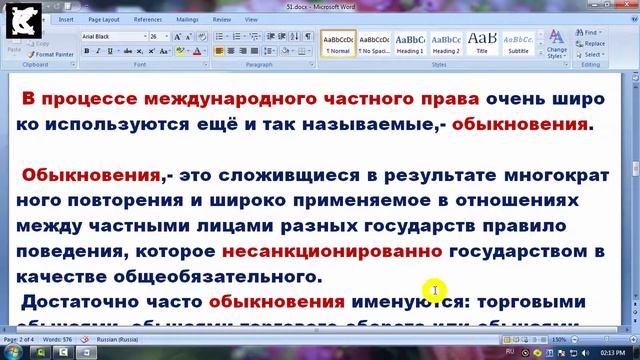Align text to the right
Image resolution: width=640 pixels, height=360 pixels.
click(x=243, y=51)
